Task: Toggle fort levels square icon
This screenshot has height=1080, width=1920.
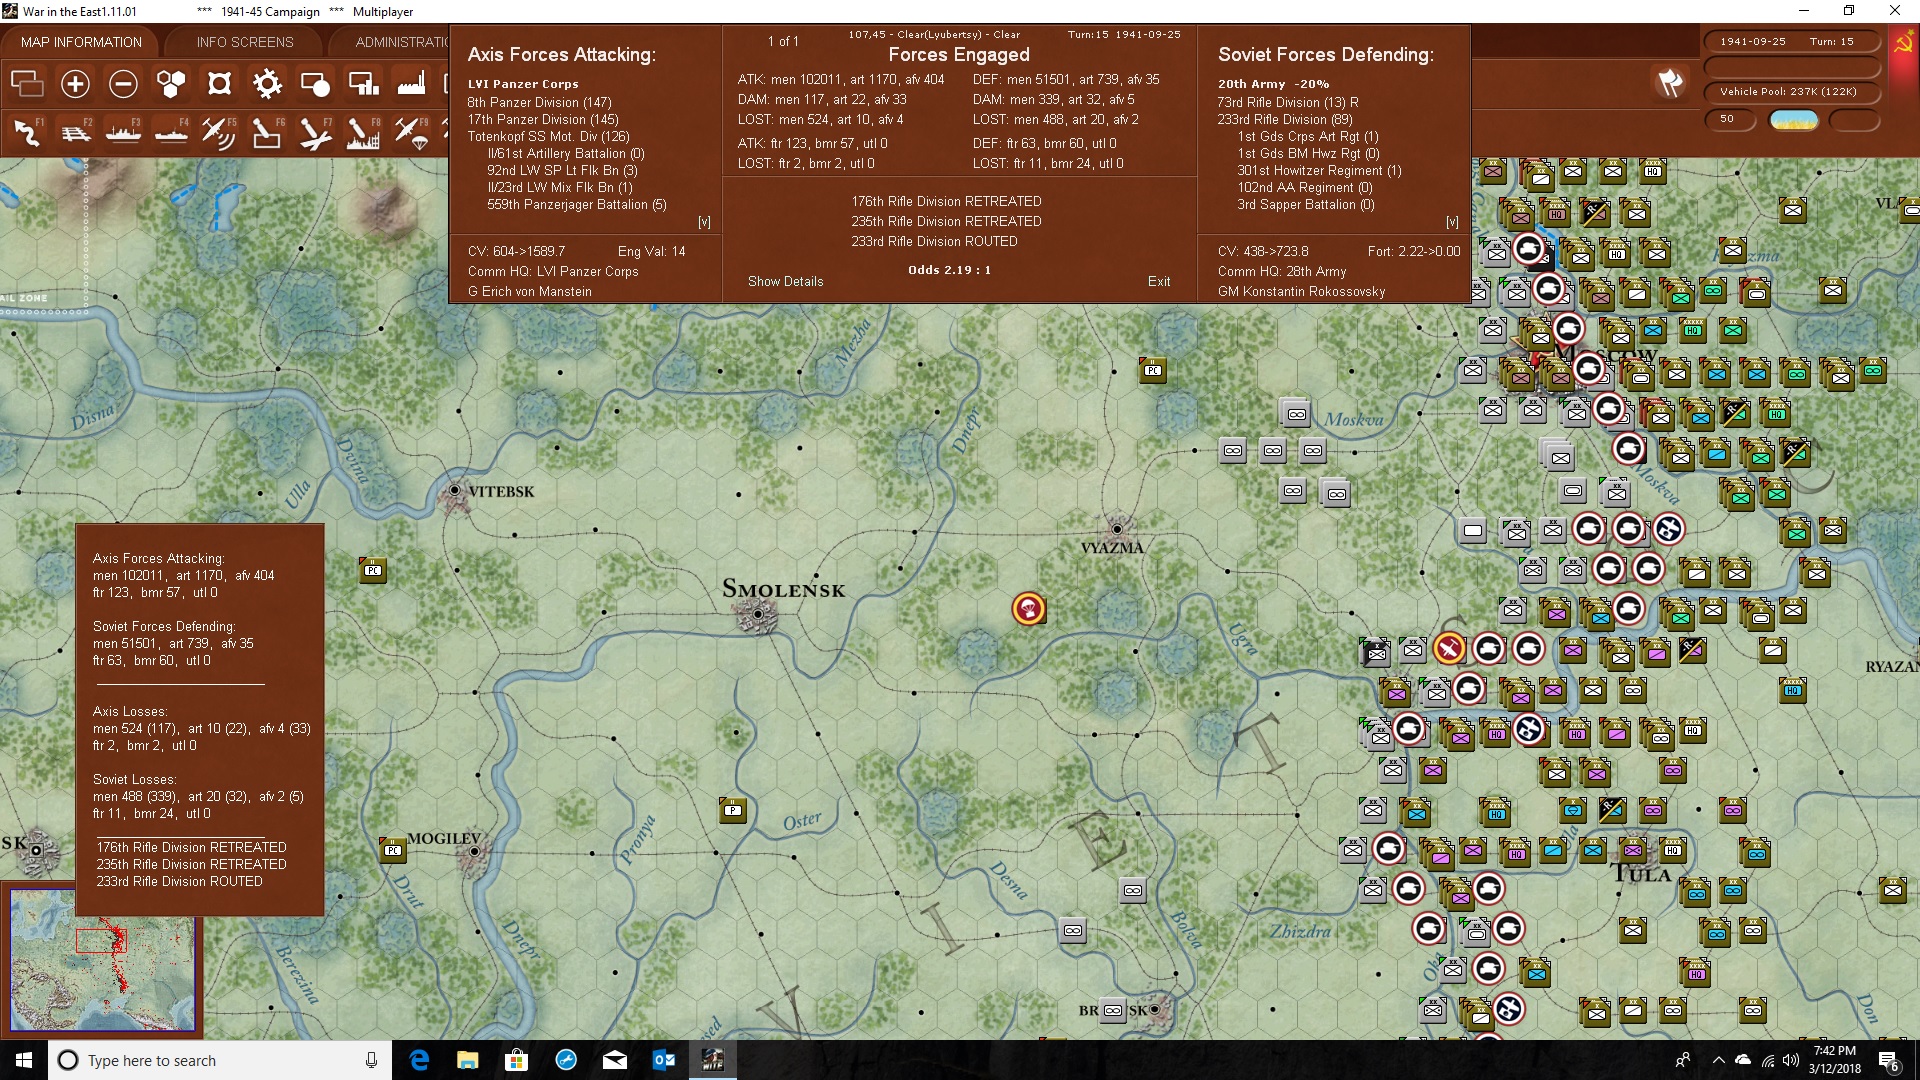Action: coord(219,84)
